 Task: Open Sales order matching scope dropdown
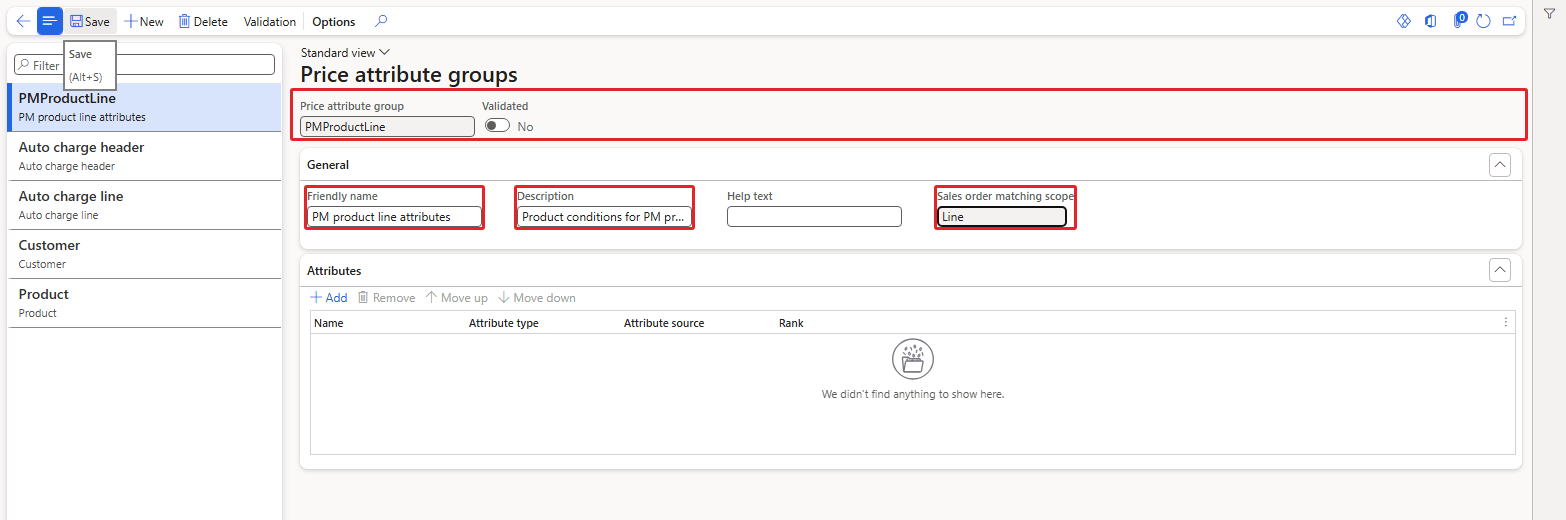pos(1002,216)
